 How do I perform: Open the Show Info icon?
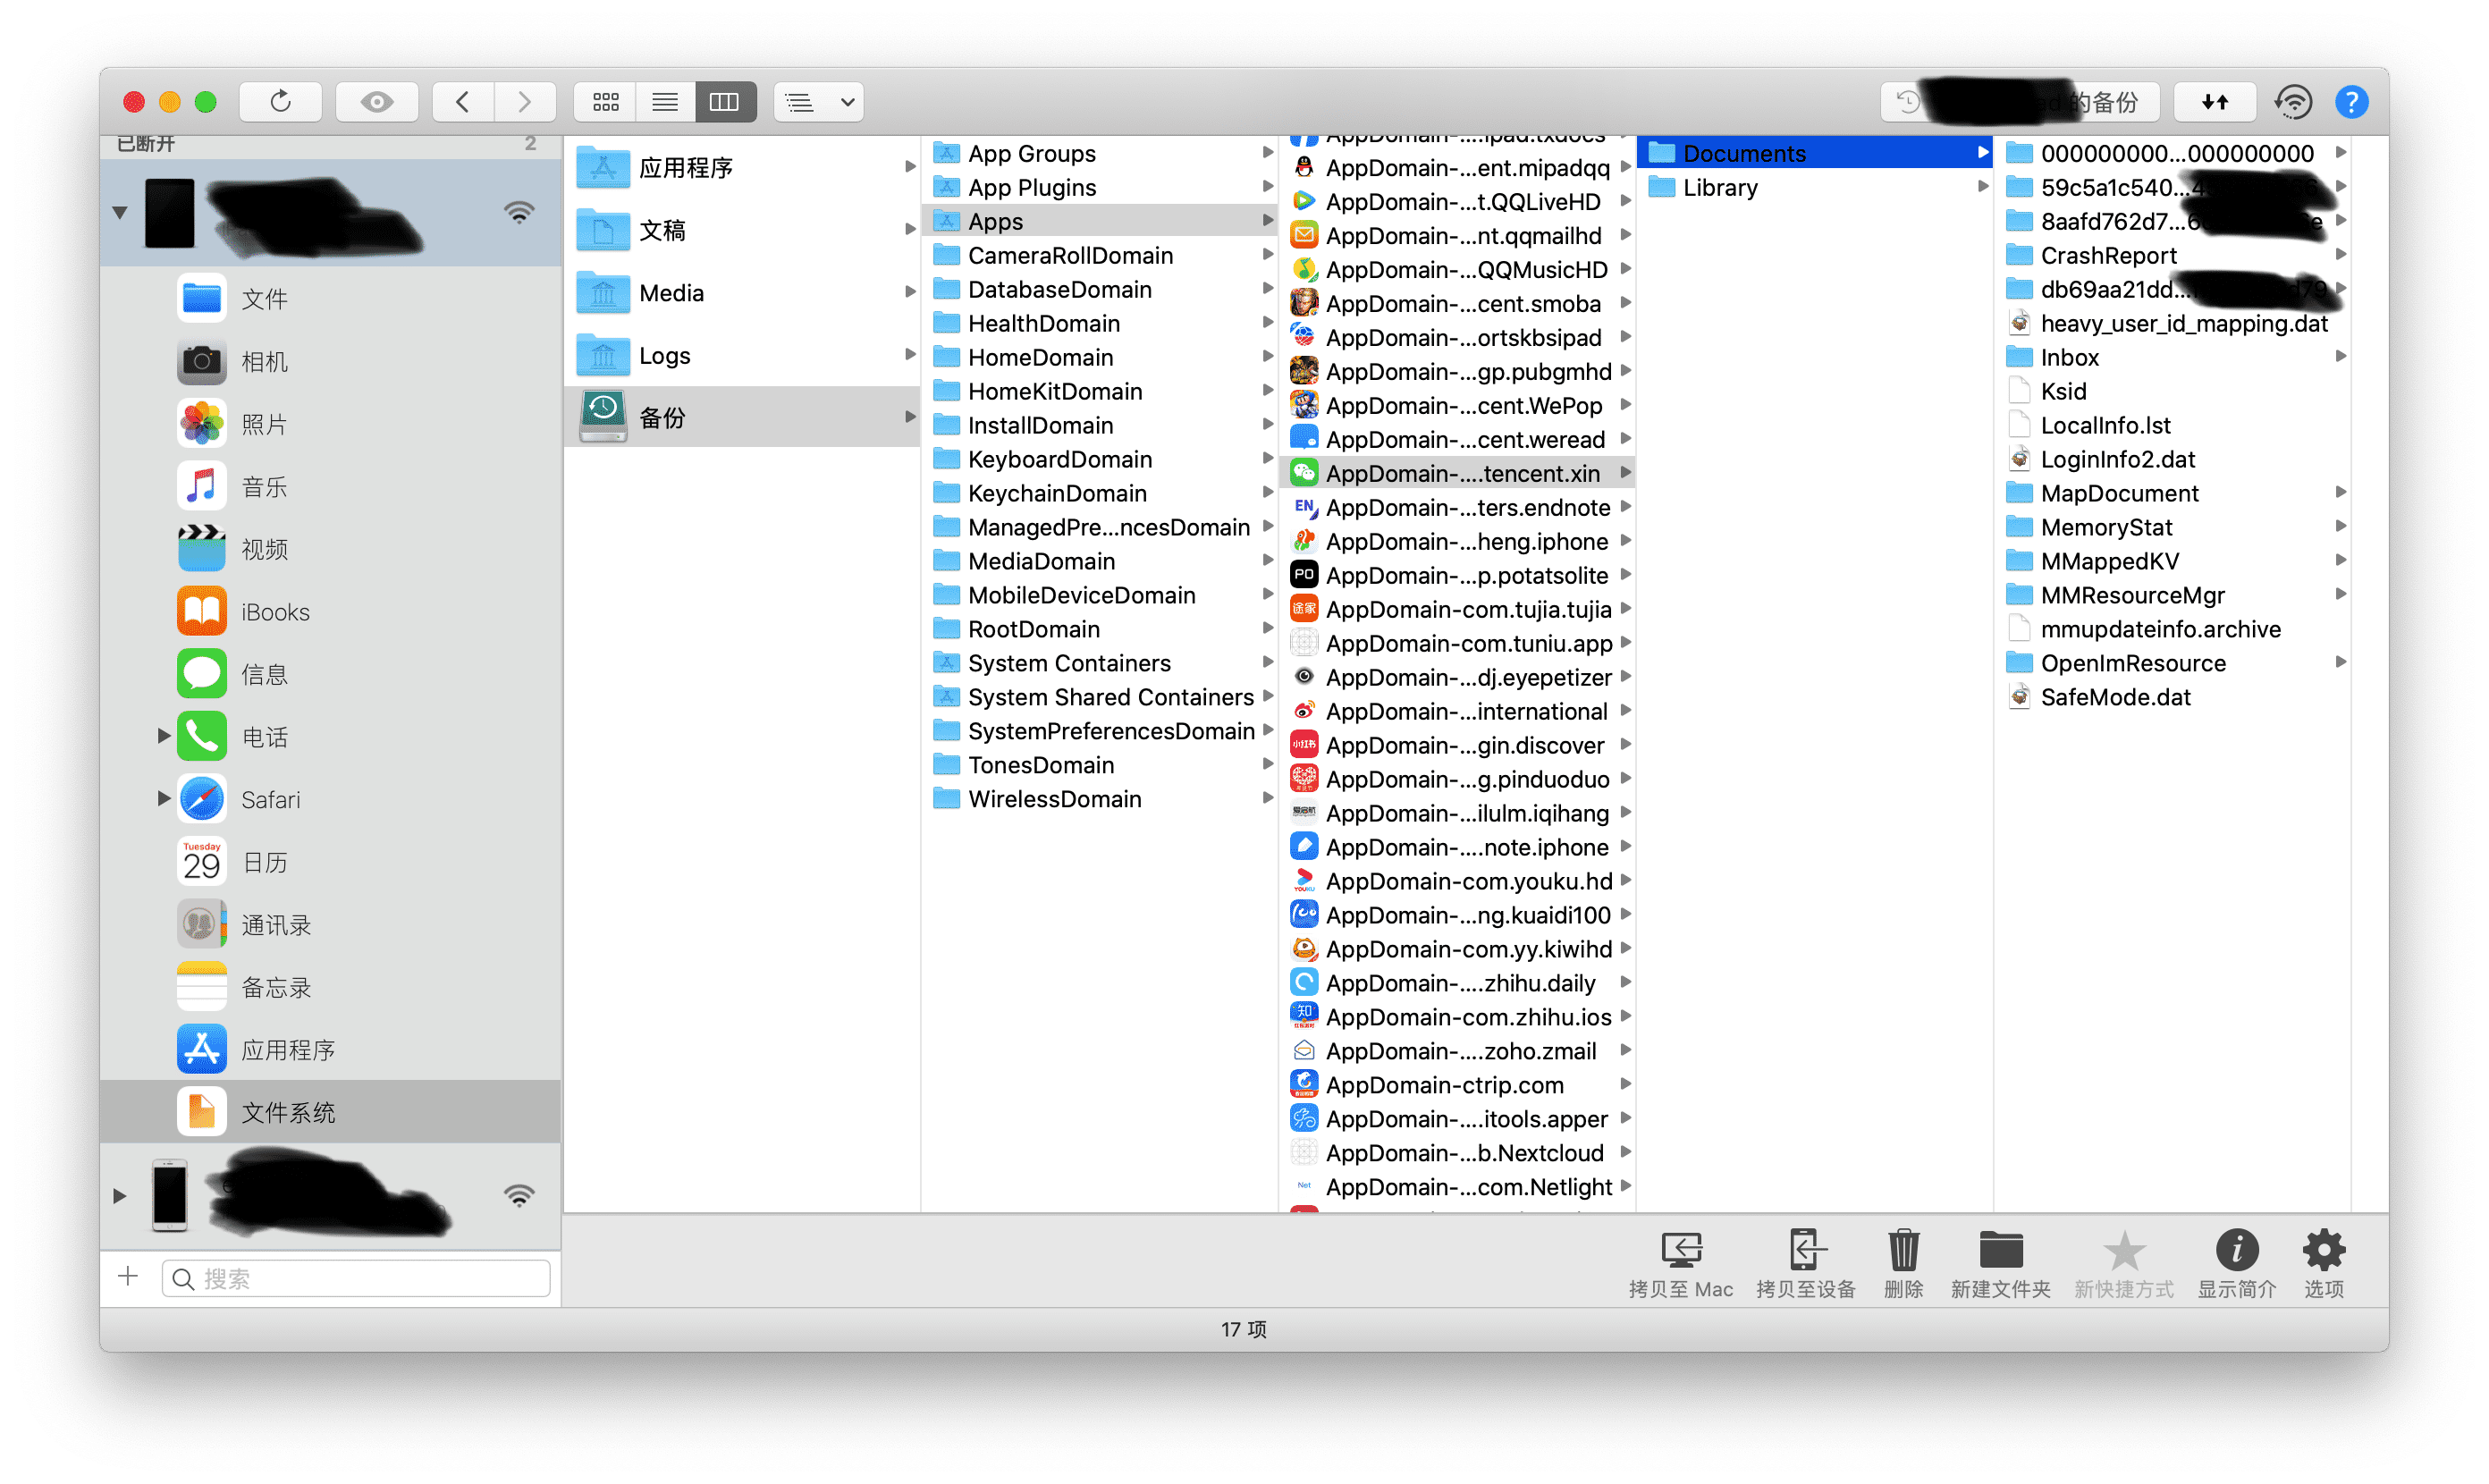click(2236, 1250)
